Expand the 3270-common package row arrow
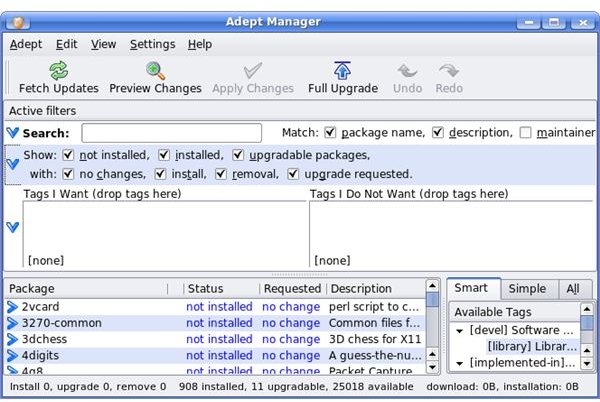 click(x=13, y=323)
